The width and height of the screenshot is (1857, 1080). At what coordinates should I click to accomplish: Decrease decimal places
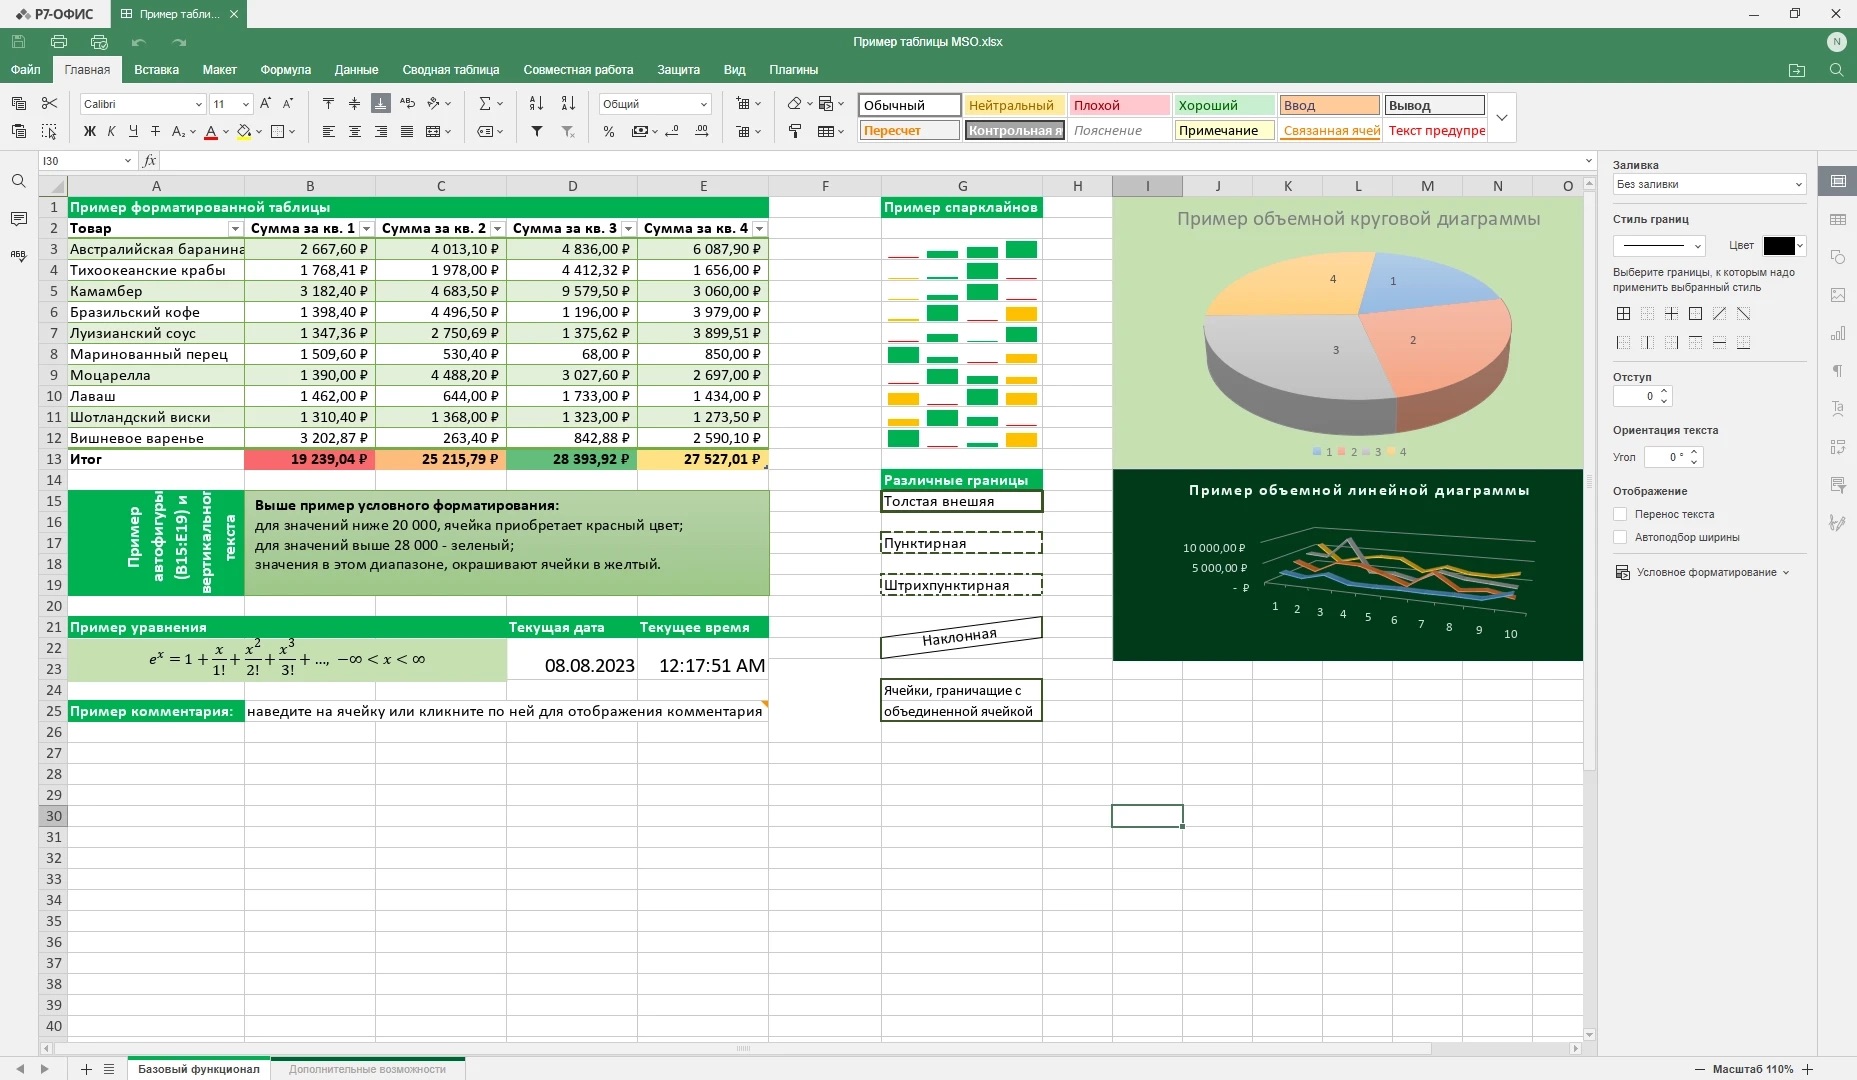(x=672, y=131)
